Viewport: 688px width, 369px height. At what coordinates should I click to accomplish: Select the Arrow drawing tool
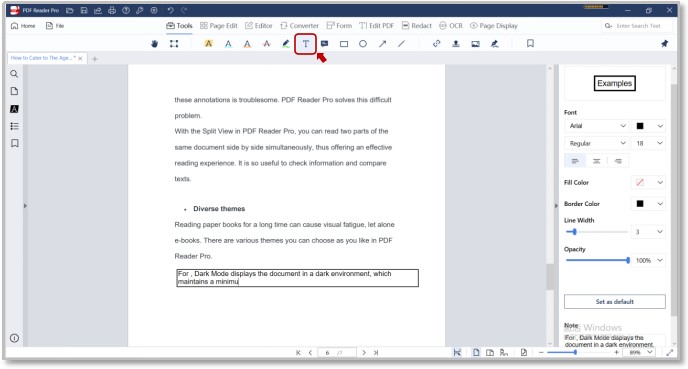click(383, 44)
